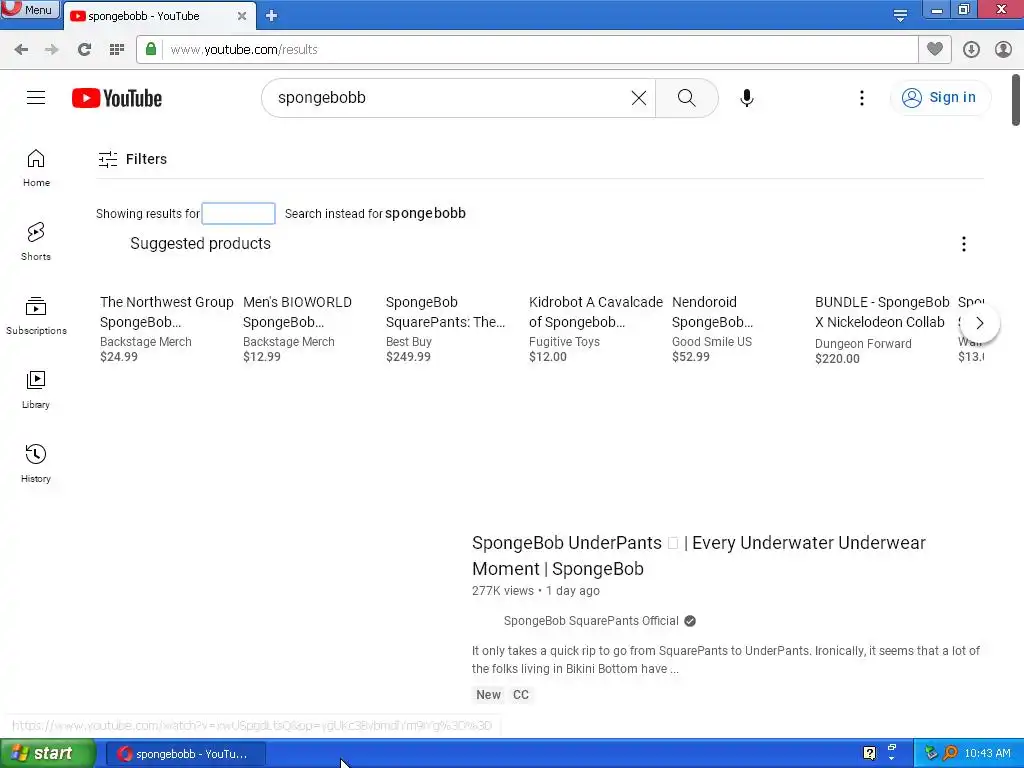
Task: Close the spongebobb YouTube tab
Action: [x=242, y=16]
